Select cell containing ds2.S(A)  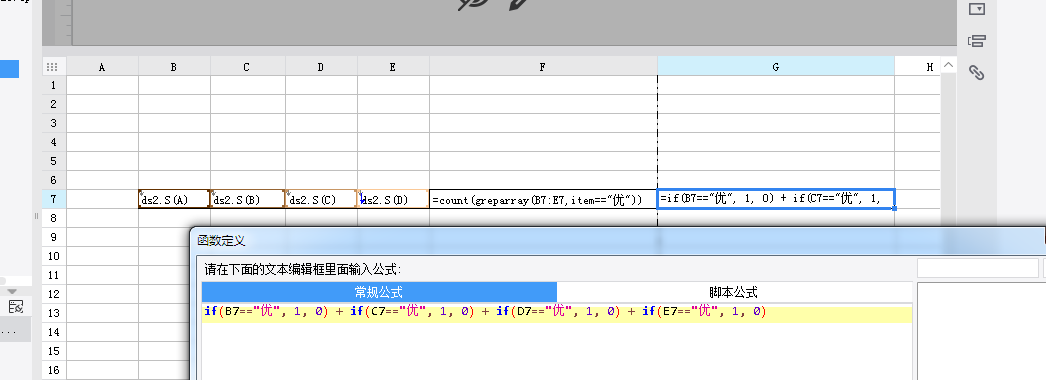(x=174, y=199)
